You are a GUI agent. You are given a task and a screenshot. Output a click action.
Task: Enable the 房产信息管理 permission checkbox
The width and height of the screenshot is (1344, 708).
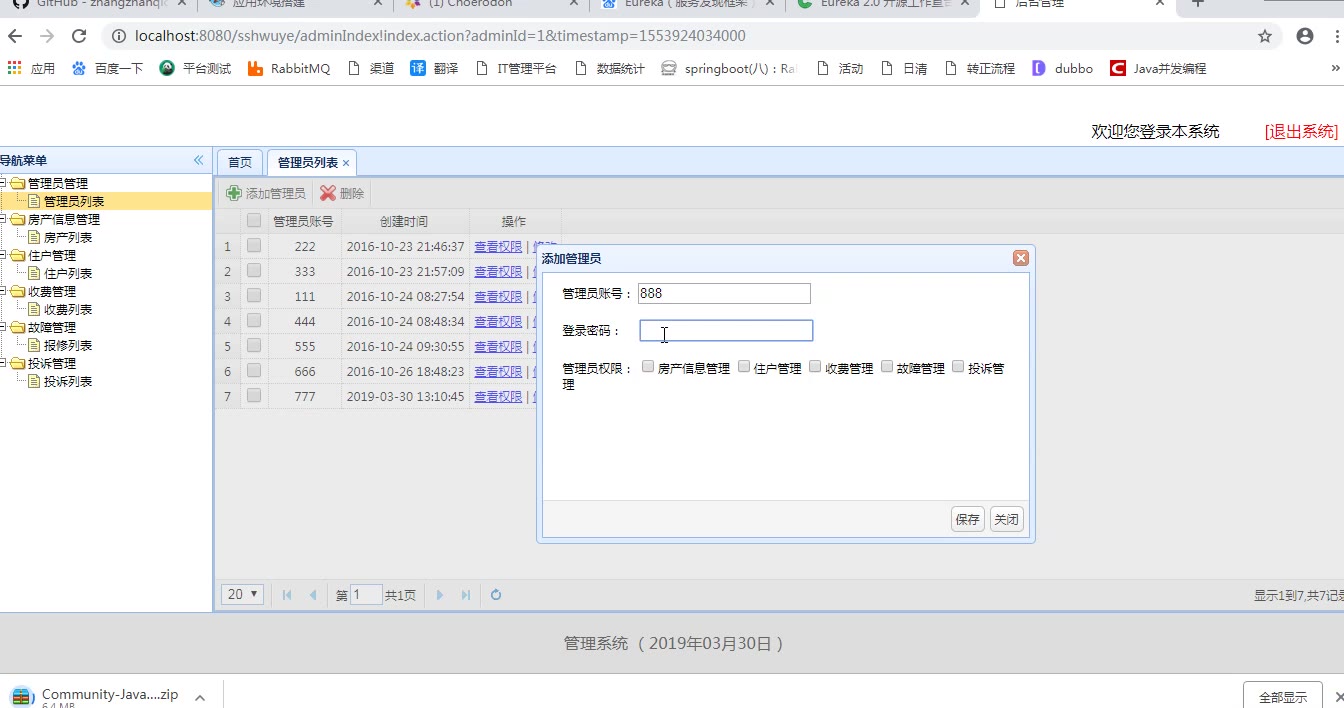tap(648, 367)
